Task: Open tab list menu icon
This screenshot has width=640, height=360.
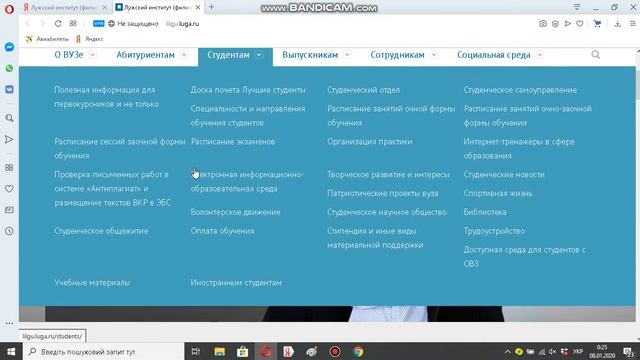Action: coord(577,7)
